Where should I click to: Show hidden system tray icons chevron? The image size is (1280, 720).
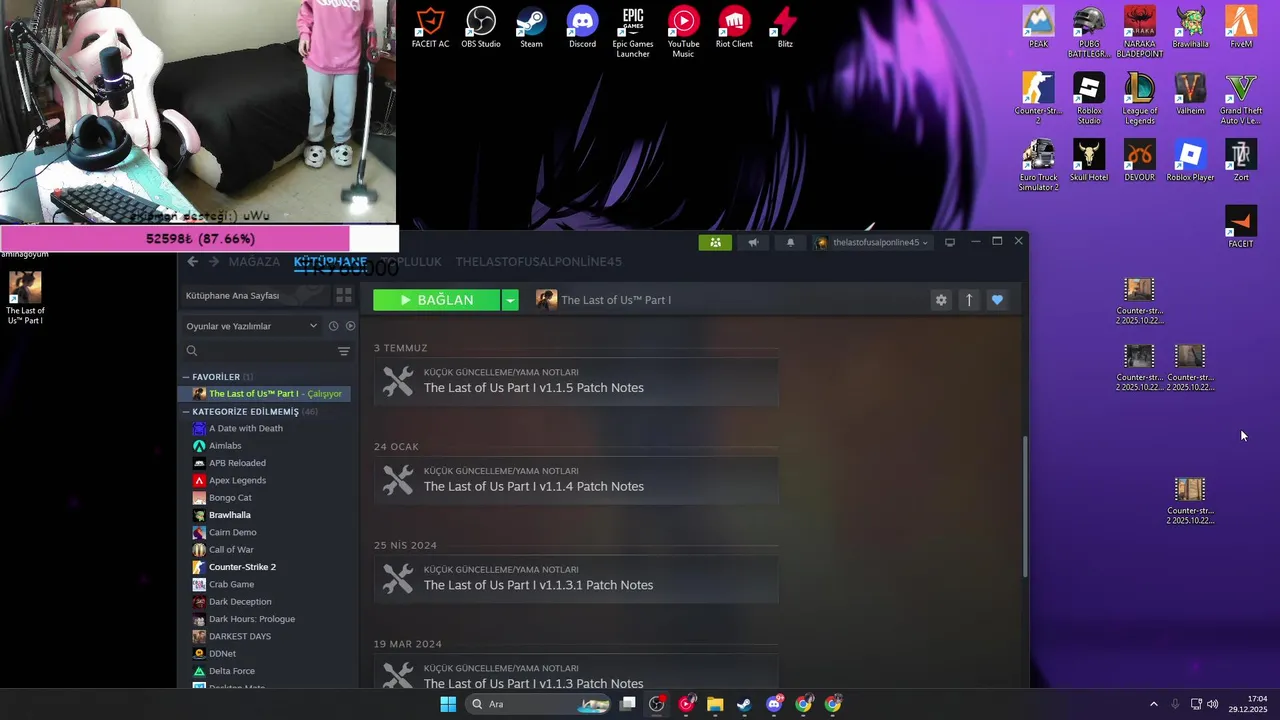(1153, 704)
